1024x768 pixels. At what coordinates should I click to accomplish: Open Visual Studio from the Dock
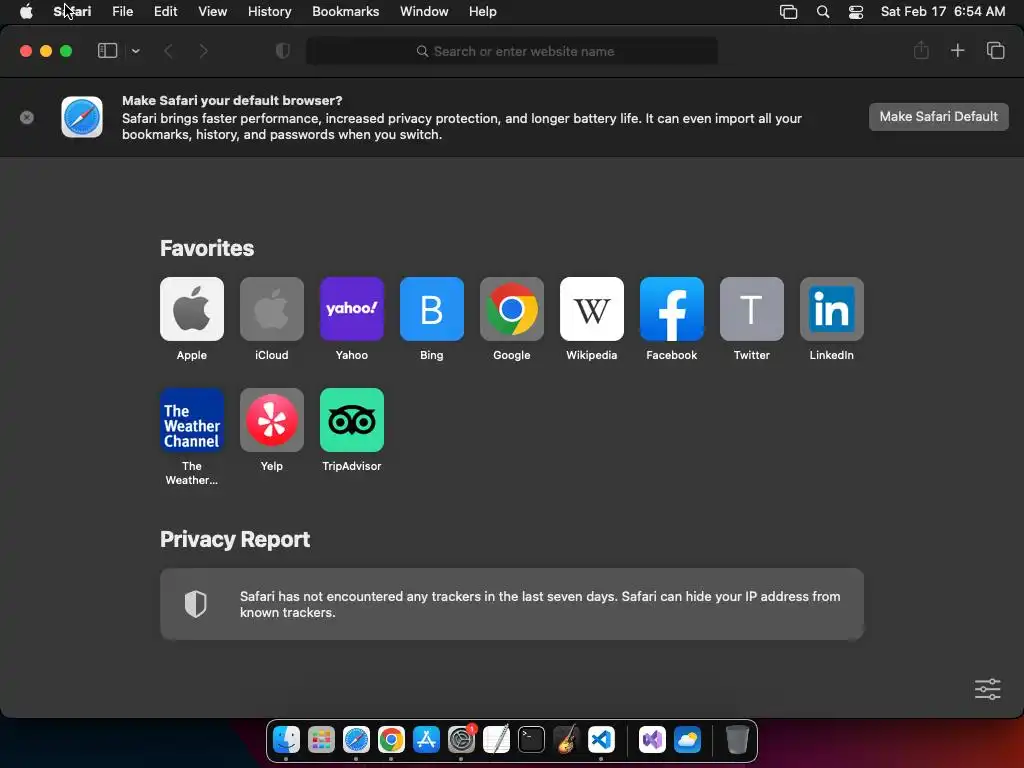tap(652, 740)
